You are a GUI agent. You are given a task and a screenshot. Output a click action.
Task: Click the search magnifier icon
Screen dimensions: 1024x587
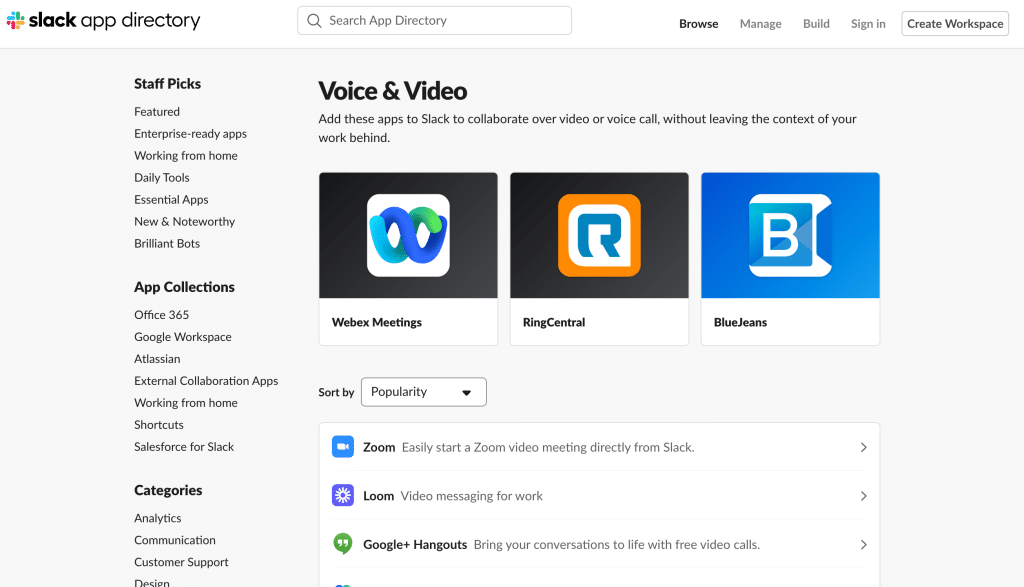click(x=314, y=21)
